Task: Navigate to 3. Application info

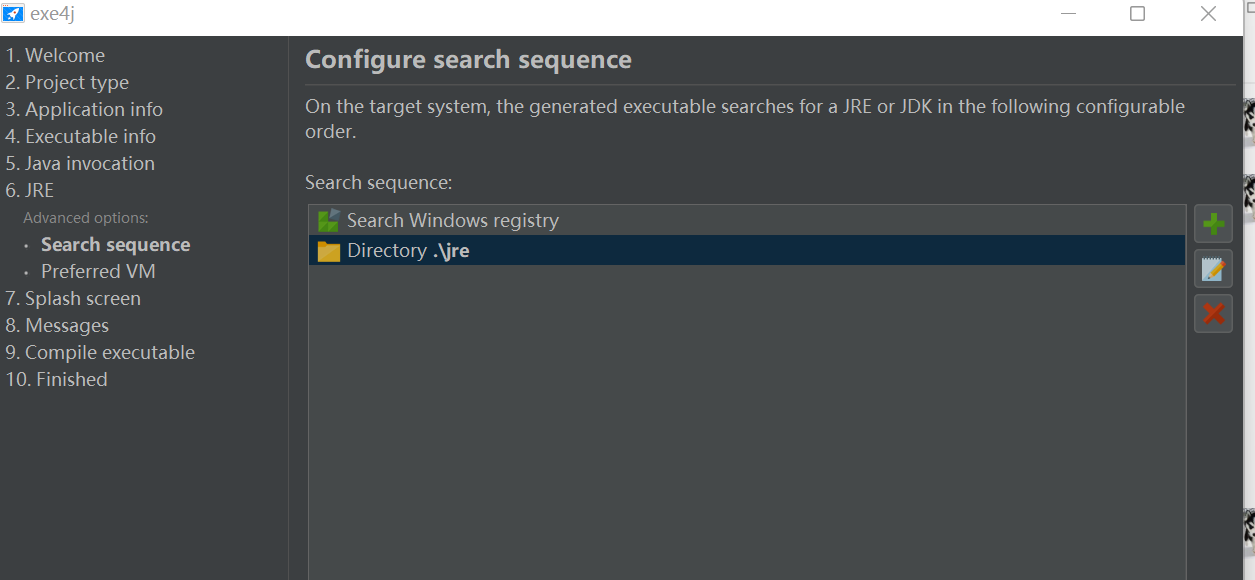Action: (84, 110)
